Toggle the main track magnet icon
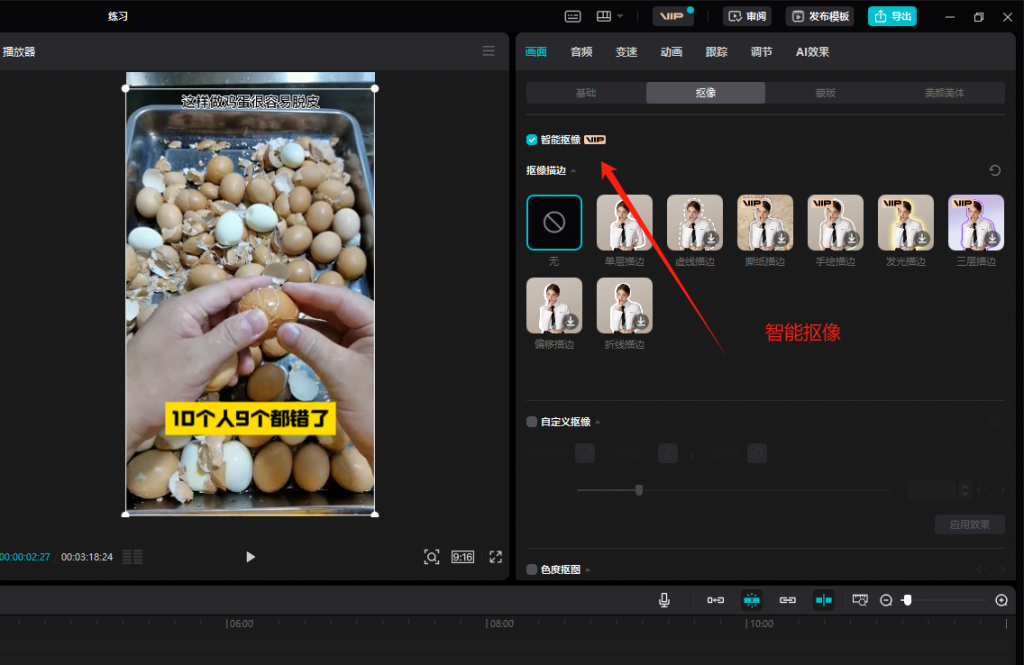The image size is (1024, 665). click(x=716, y=600)
